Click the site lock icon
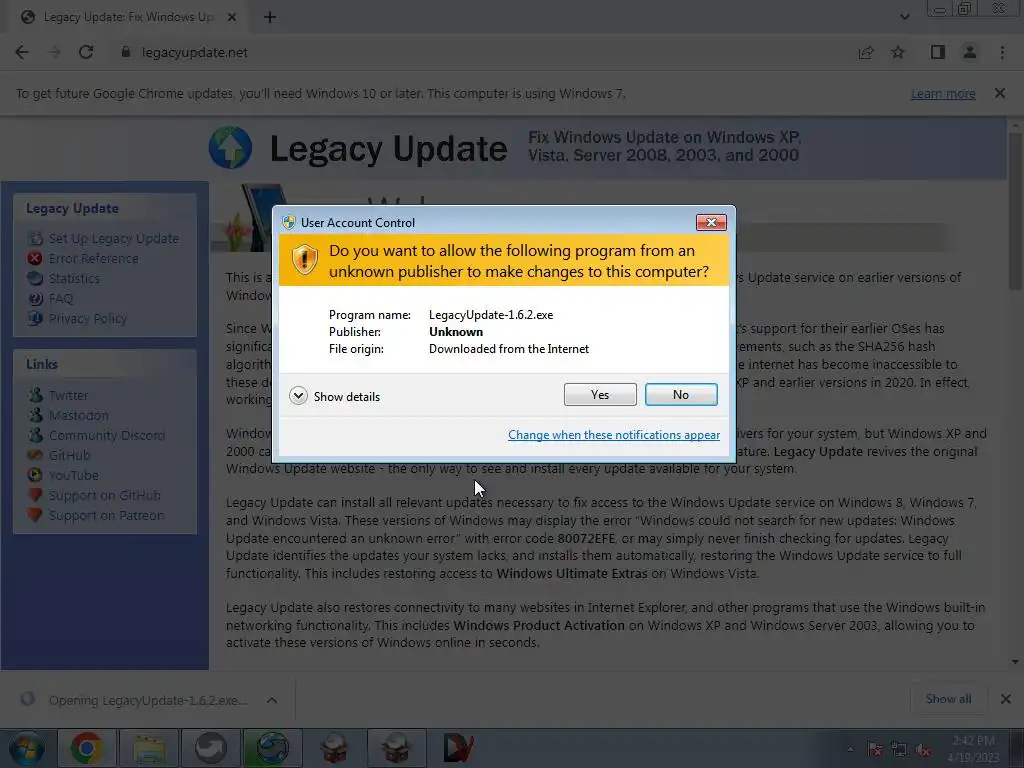 pyautogui.click(x=125, y=52)
